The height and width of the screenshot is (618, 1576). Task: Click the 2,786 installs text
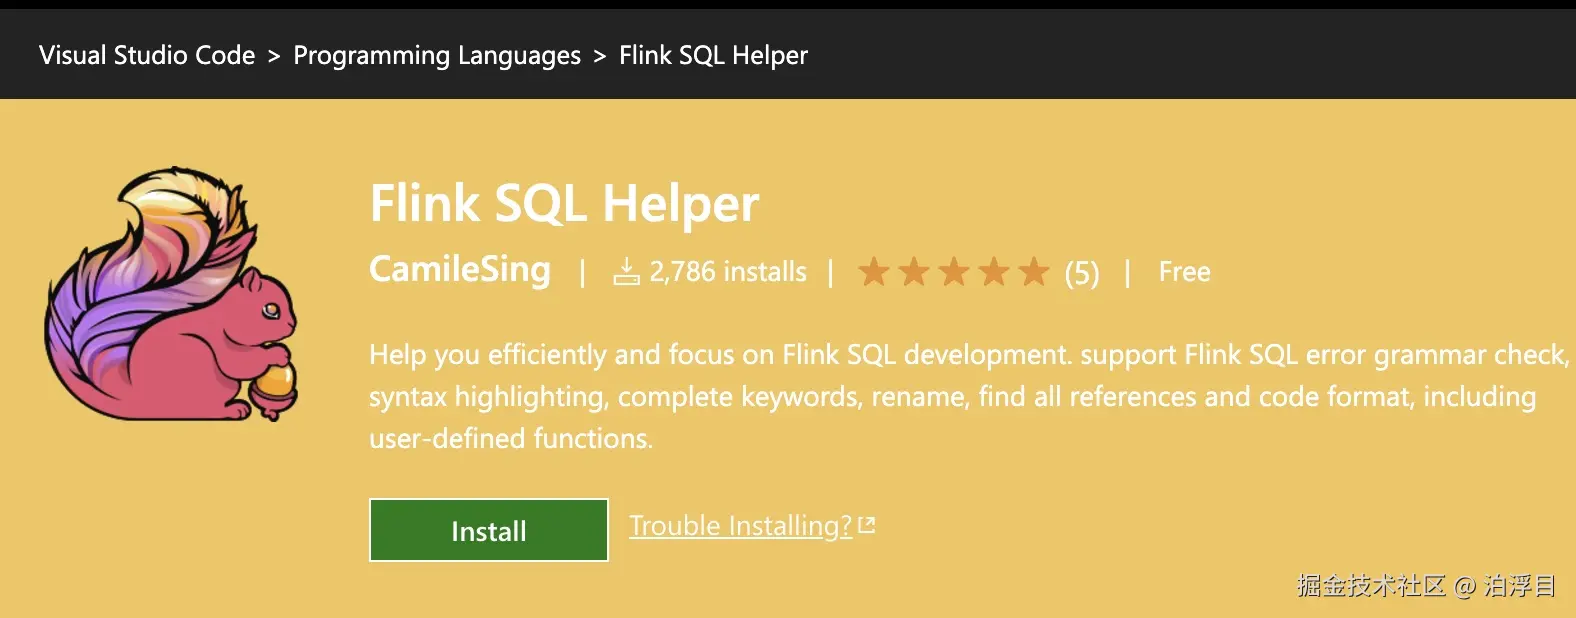[x=728, y=271]
